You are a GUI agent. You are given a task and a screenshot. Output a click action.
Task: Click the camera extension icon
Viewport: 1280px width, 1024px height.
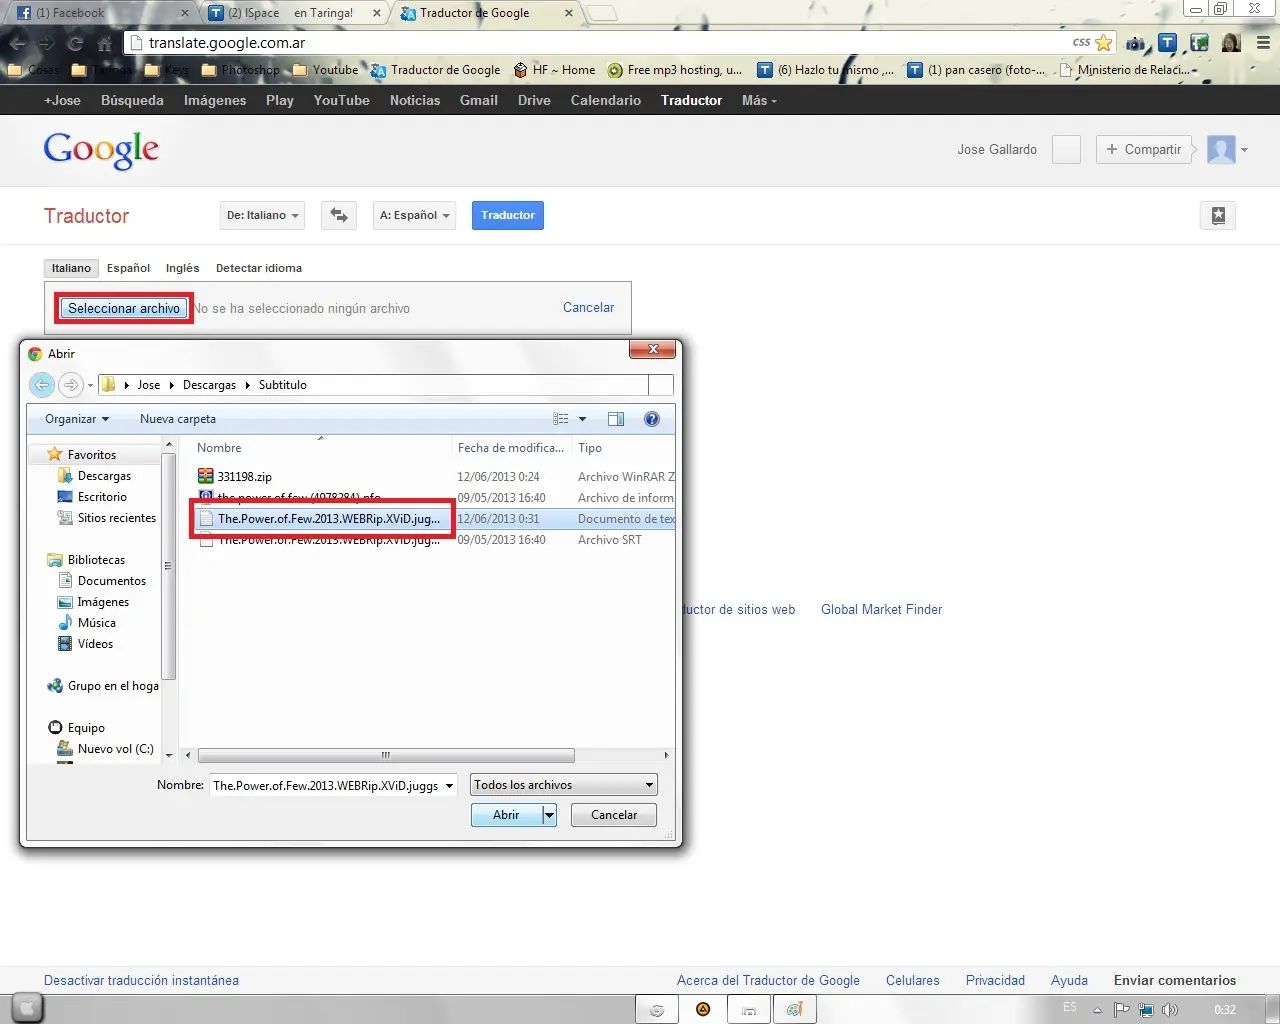[1136, 43]
